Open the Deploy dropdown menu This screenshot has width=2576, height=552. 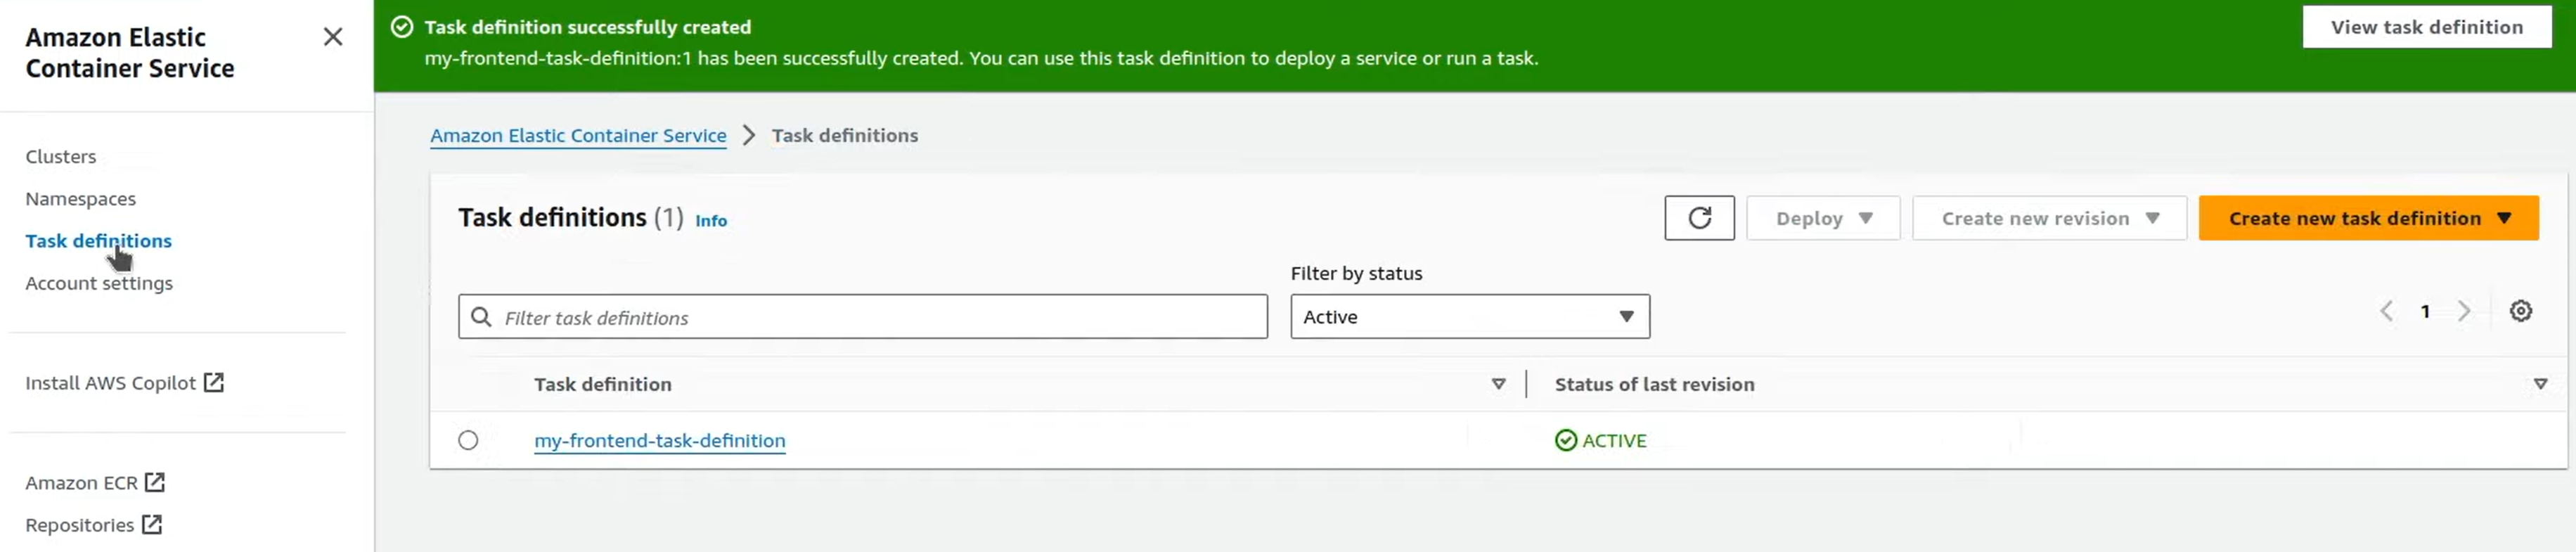click(x=1823, y=218)
